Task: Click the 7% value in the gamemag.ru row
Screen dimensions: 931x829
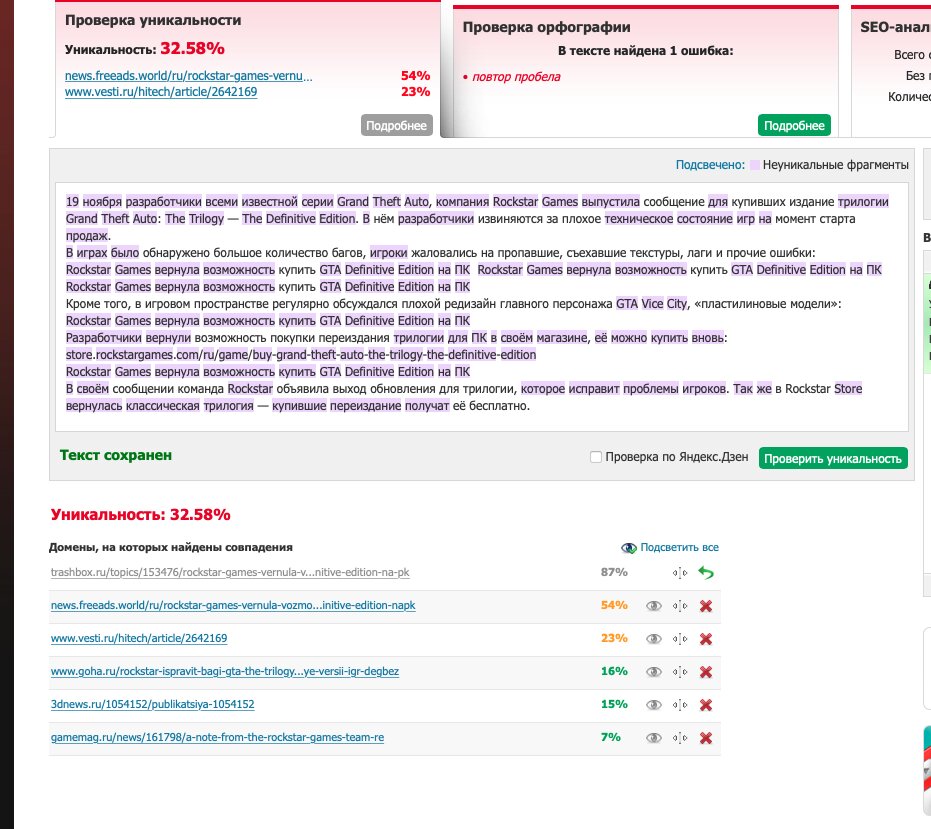Action: click(x=611, y=738)
